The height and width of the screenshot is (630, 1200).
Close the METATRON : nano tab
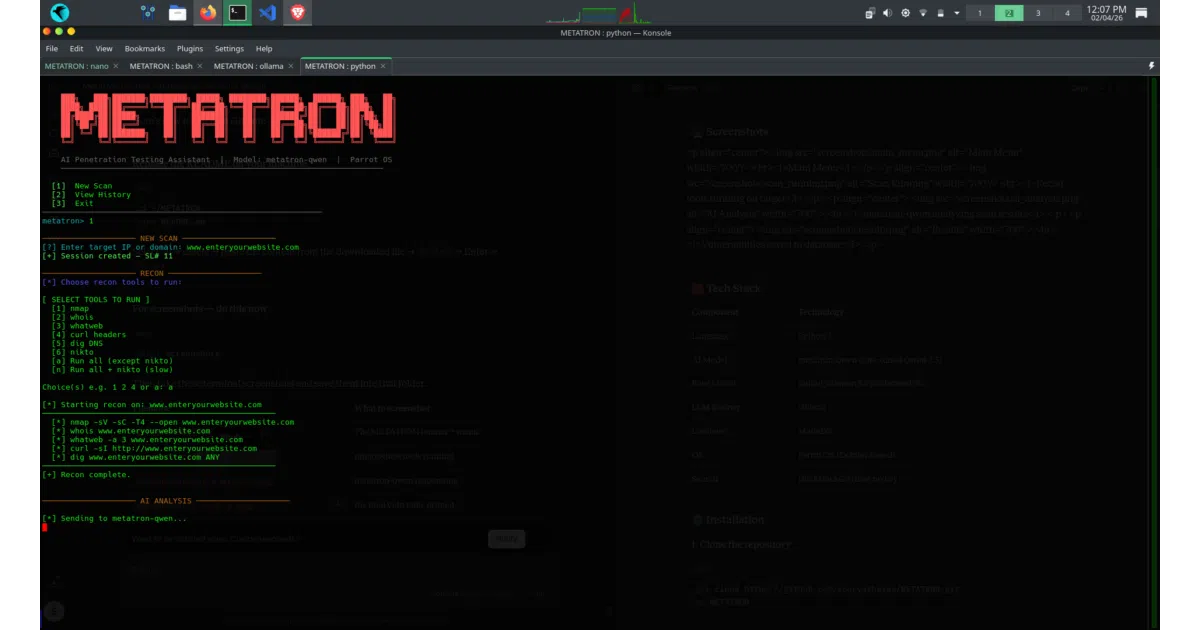pyautogui.click(x=115, y=66)
